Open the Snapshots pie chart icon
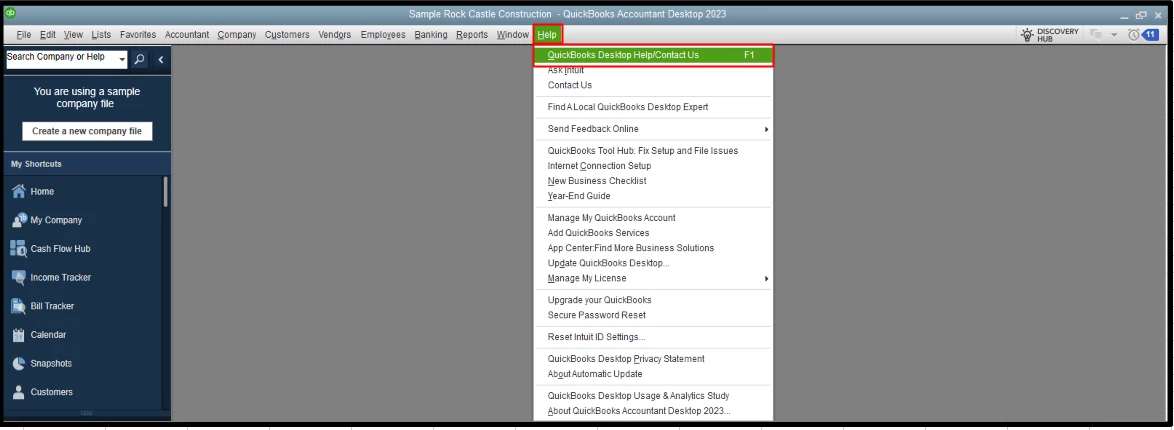Image resolution: width=1174 pixels, height=430 pixels. 19,363
